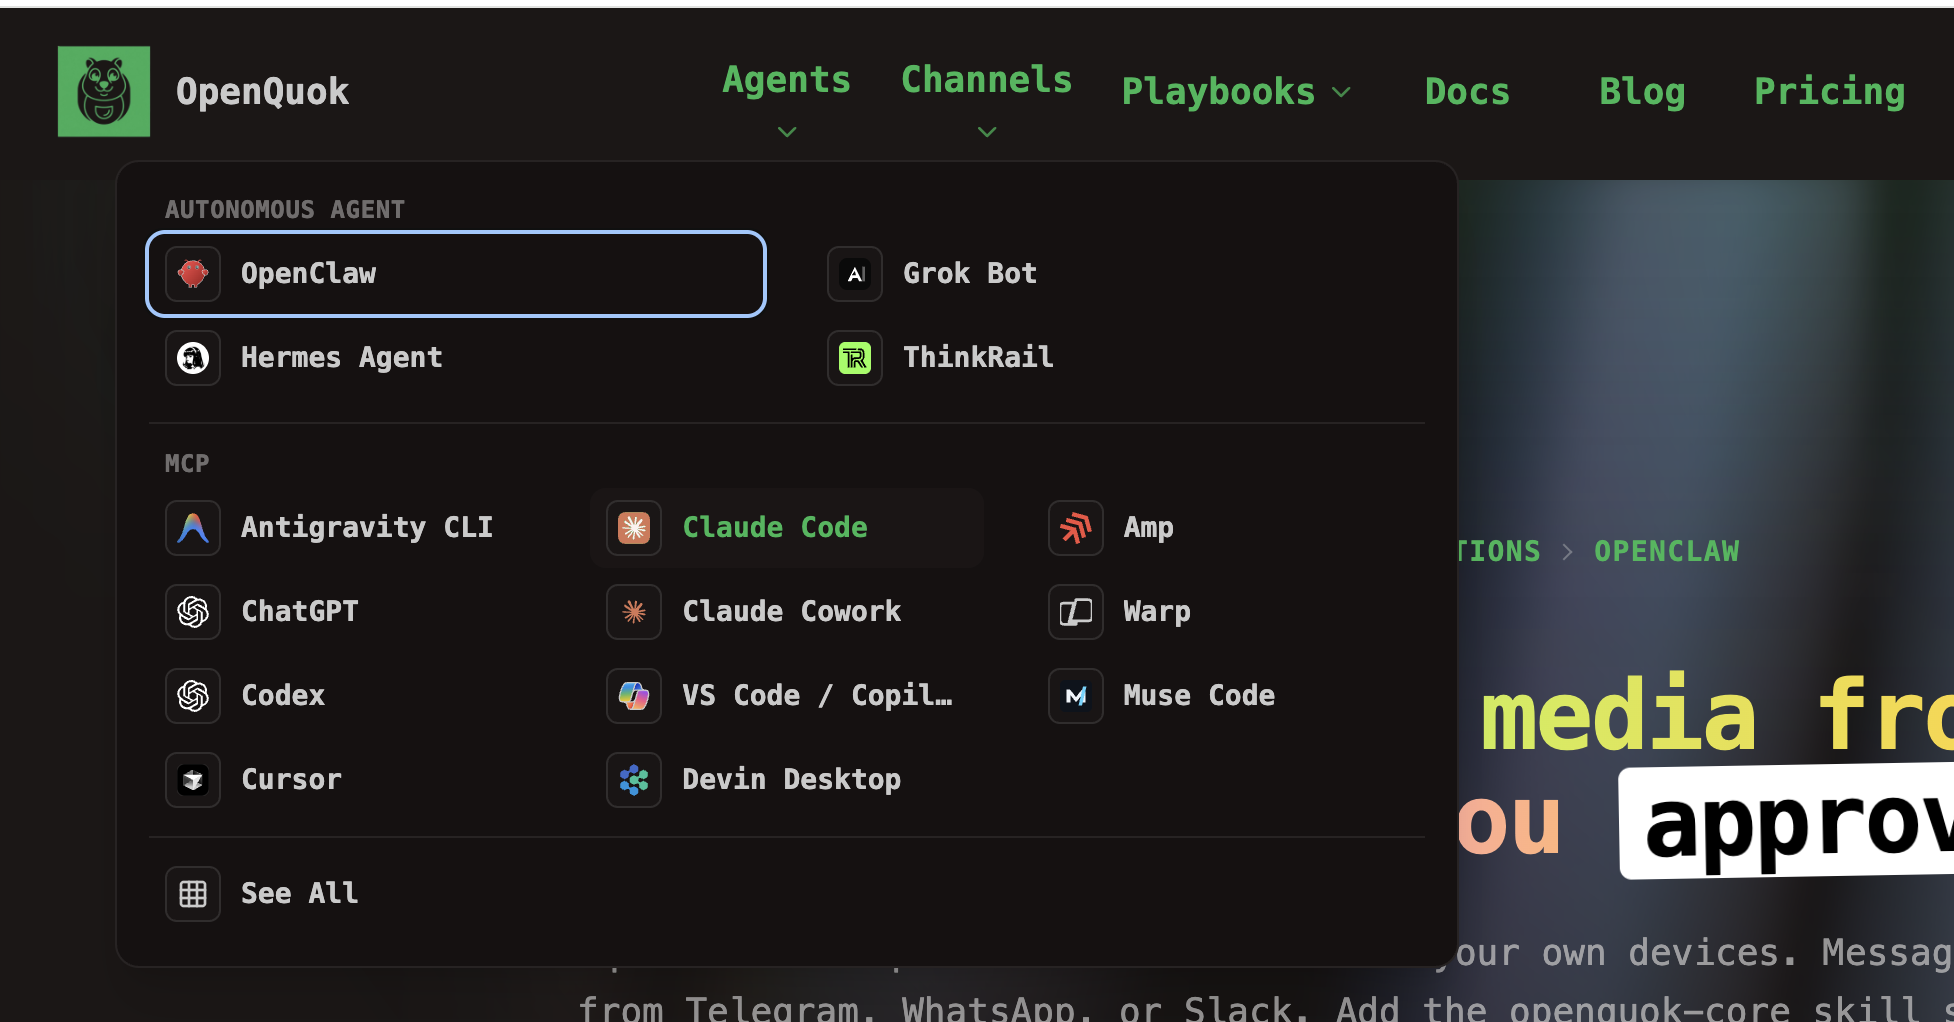Screen dimensions: 1954x1022
Task: Click the ChatGPT logo icon
Action: [x=193, y=612]
